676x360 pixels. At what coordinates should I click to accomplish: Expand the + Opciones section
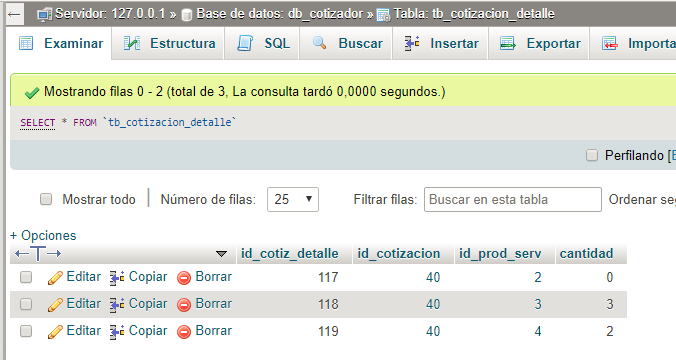tap(43, 235)
